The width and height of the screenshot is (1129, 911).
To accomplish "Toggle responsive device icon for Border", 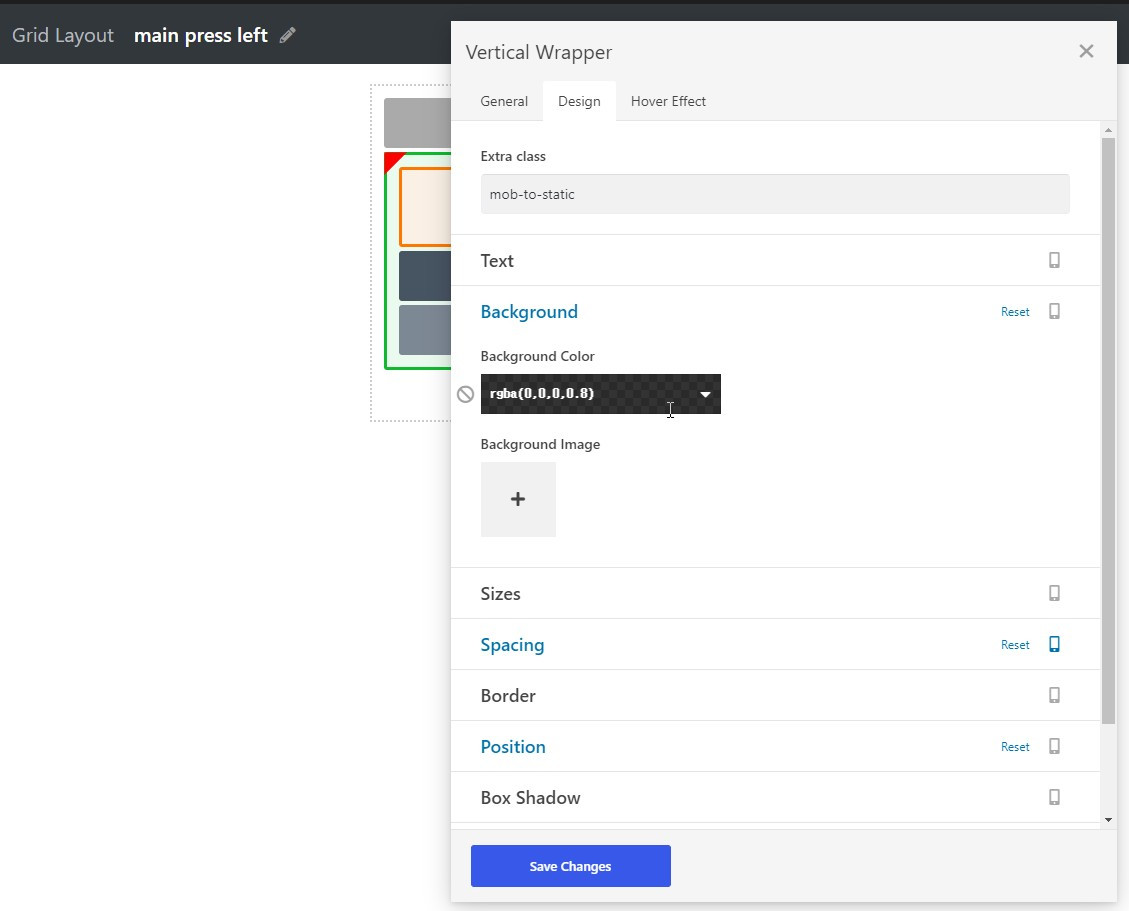I will coord(1054,695).
